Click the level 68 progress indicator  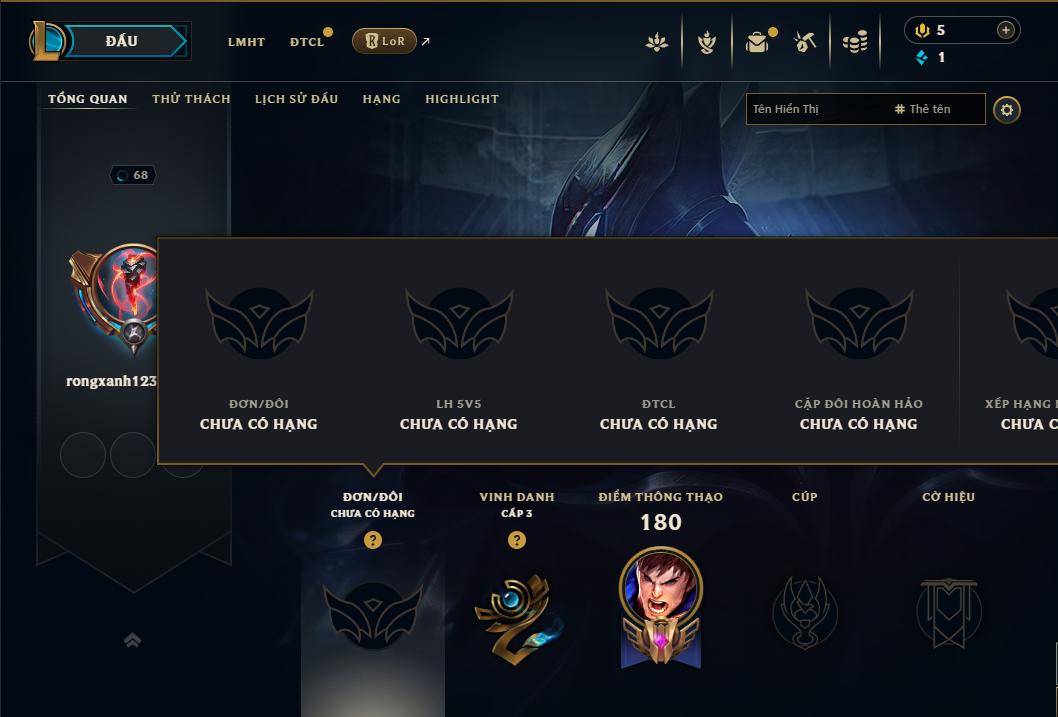133,175
